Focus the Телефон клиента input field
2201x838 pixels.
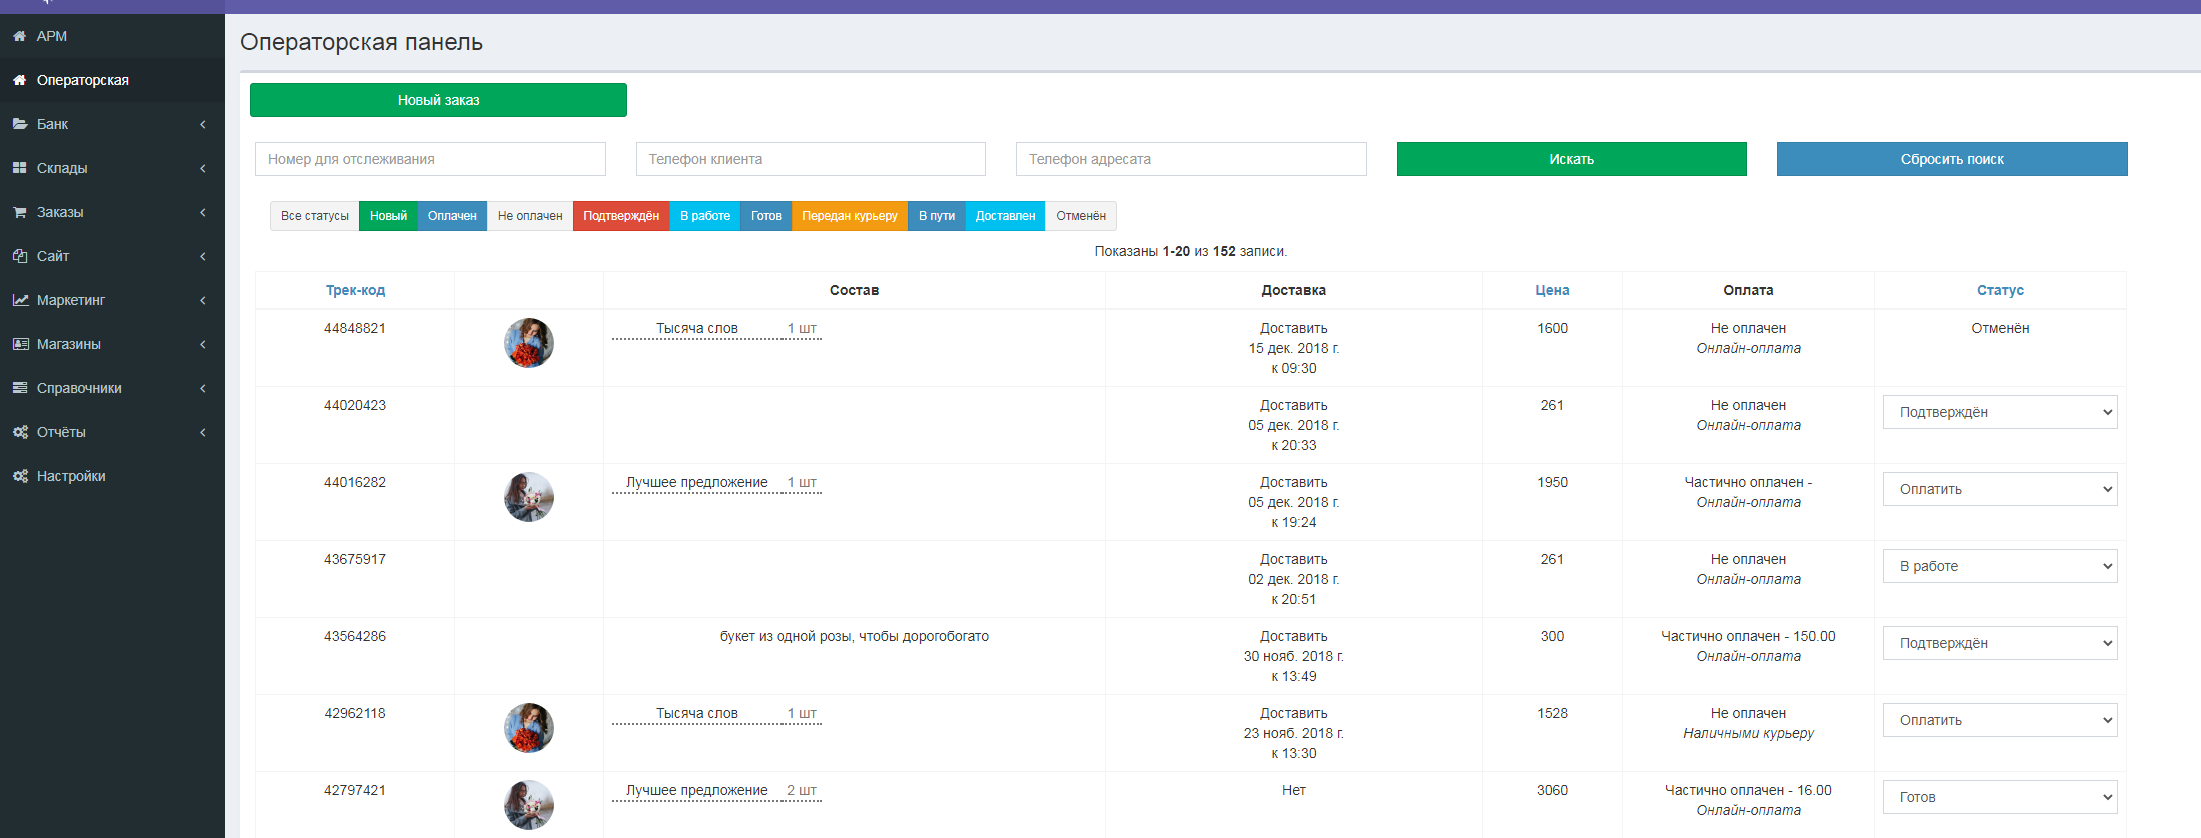[810, 159]
